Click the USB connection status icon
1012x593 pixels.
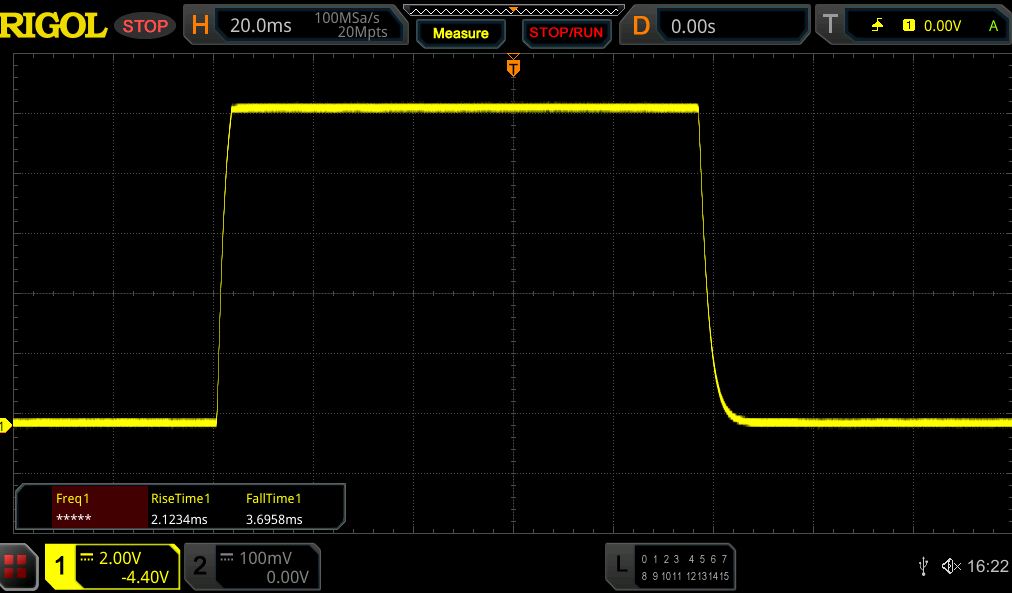[923, 567]
